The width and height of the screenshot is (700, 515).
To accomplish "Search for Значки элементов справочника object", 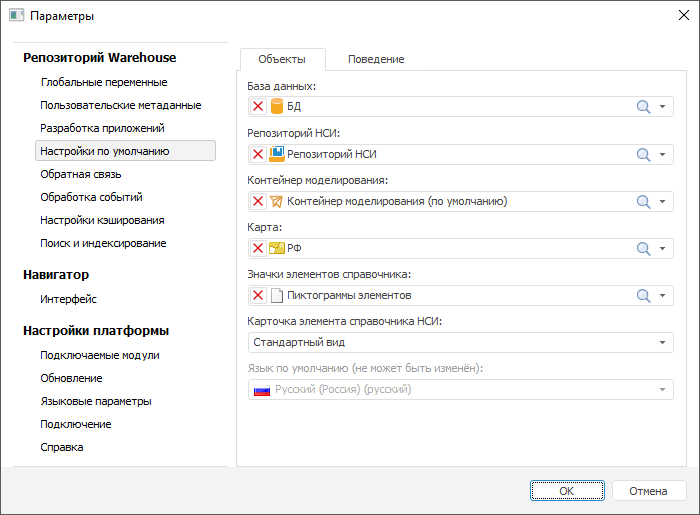I will (644, 295).
